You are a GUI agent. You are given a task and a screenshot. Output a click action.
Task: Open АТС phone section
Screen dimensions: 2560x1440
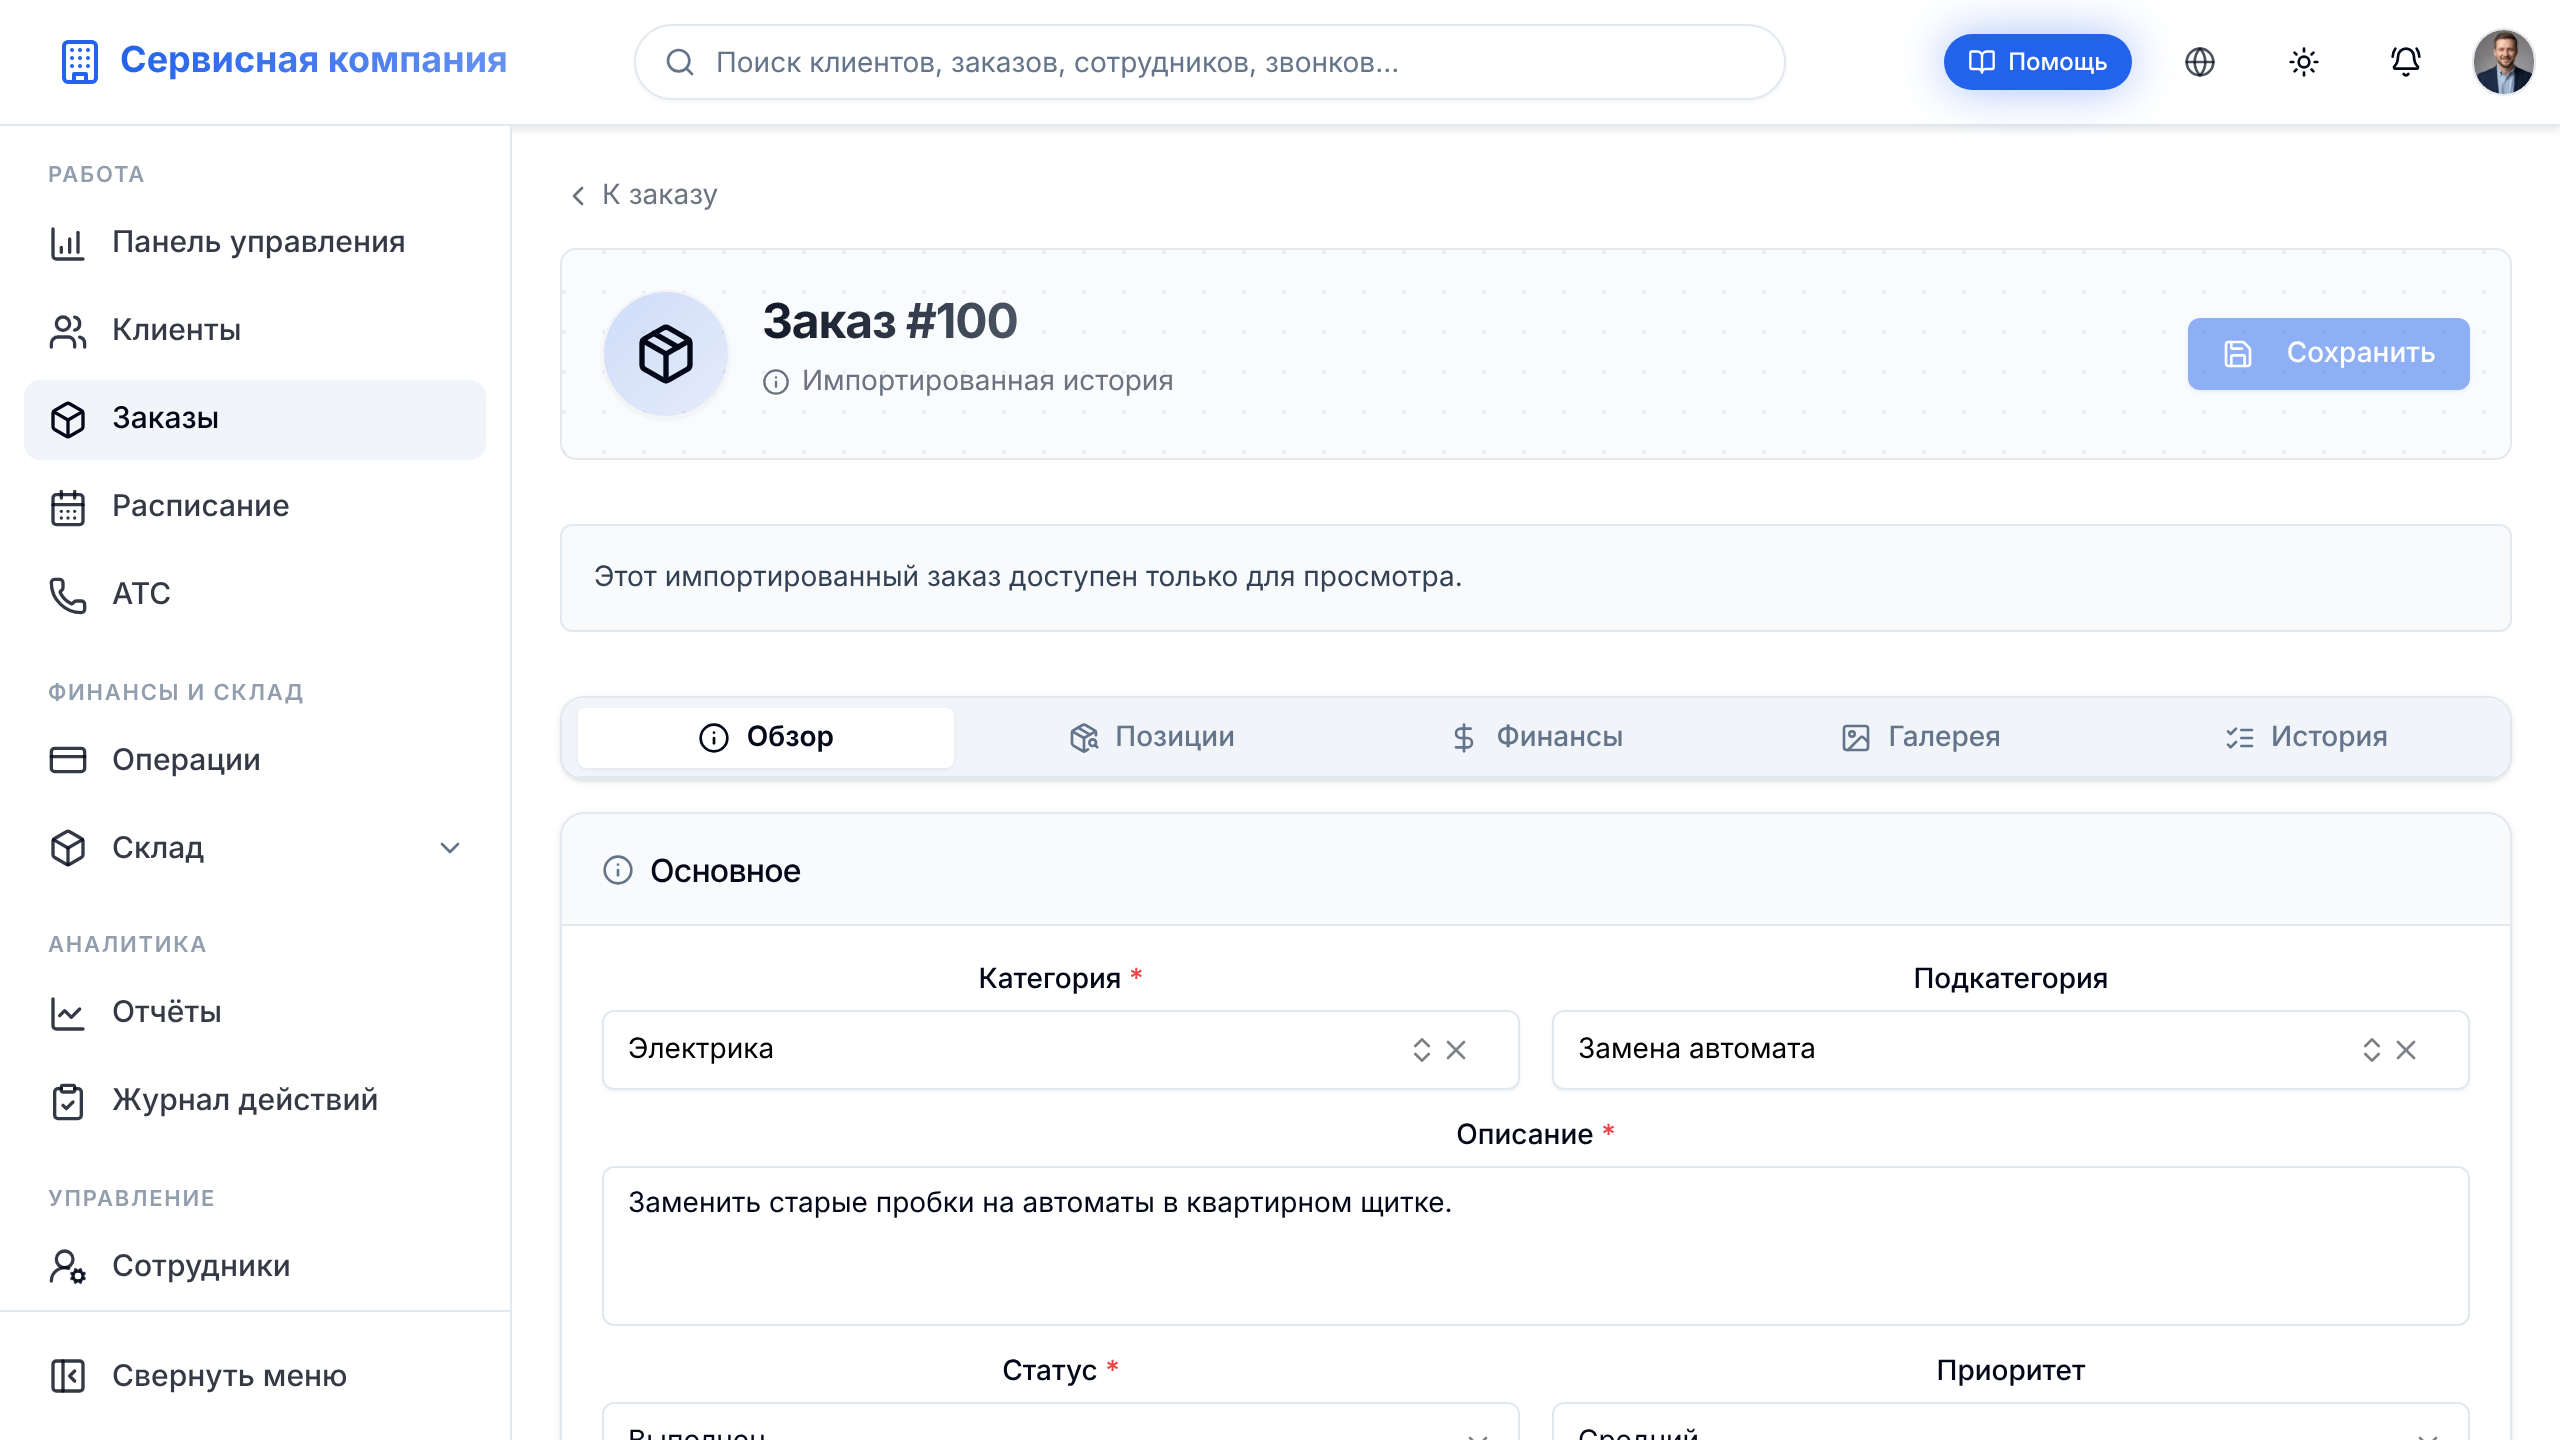point(255,594)
